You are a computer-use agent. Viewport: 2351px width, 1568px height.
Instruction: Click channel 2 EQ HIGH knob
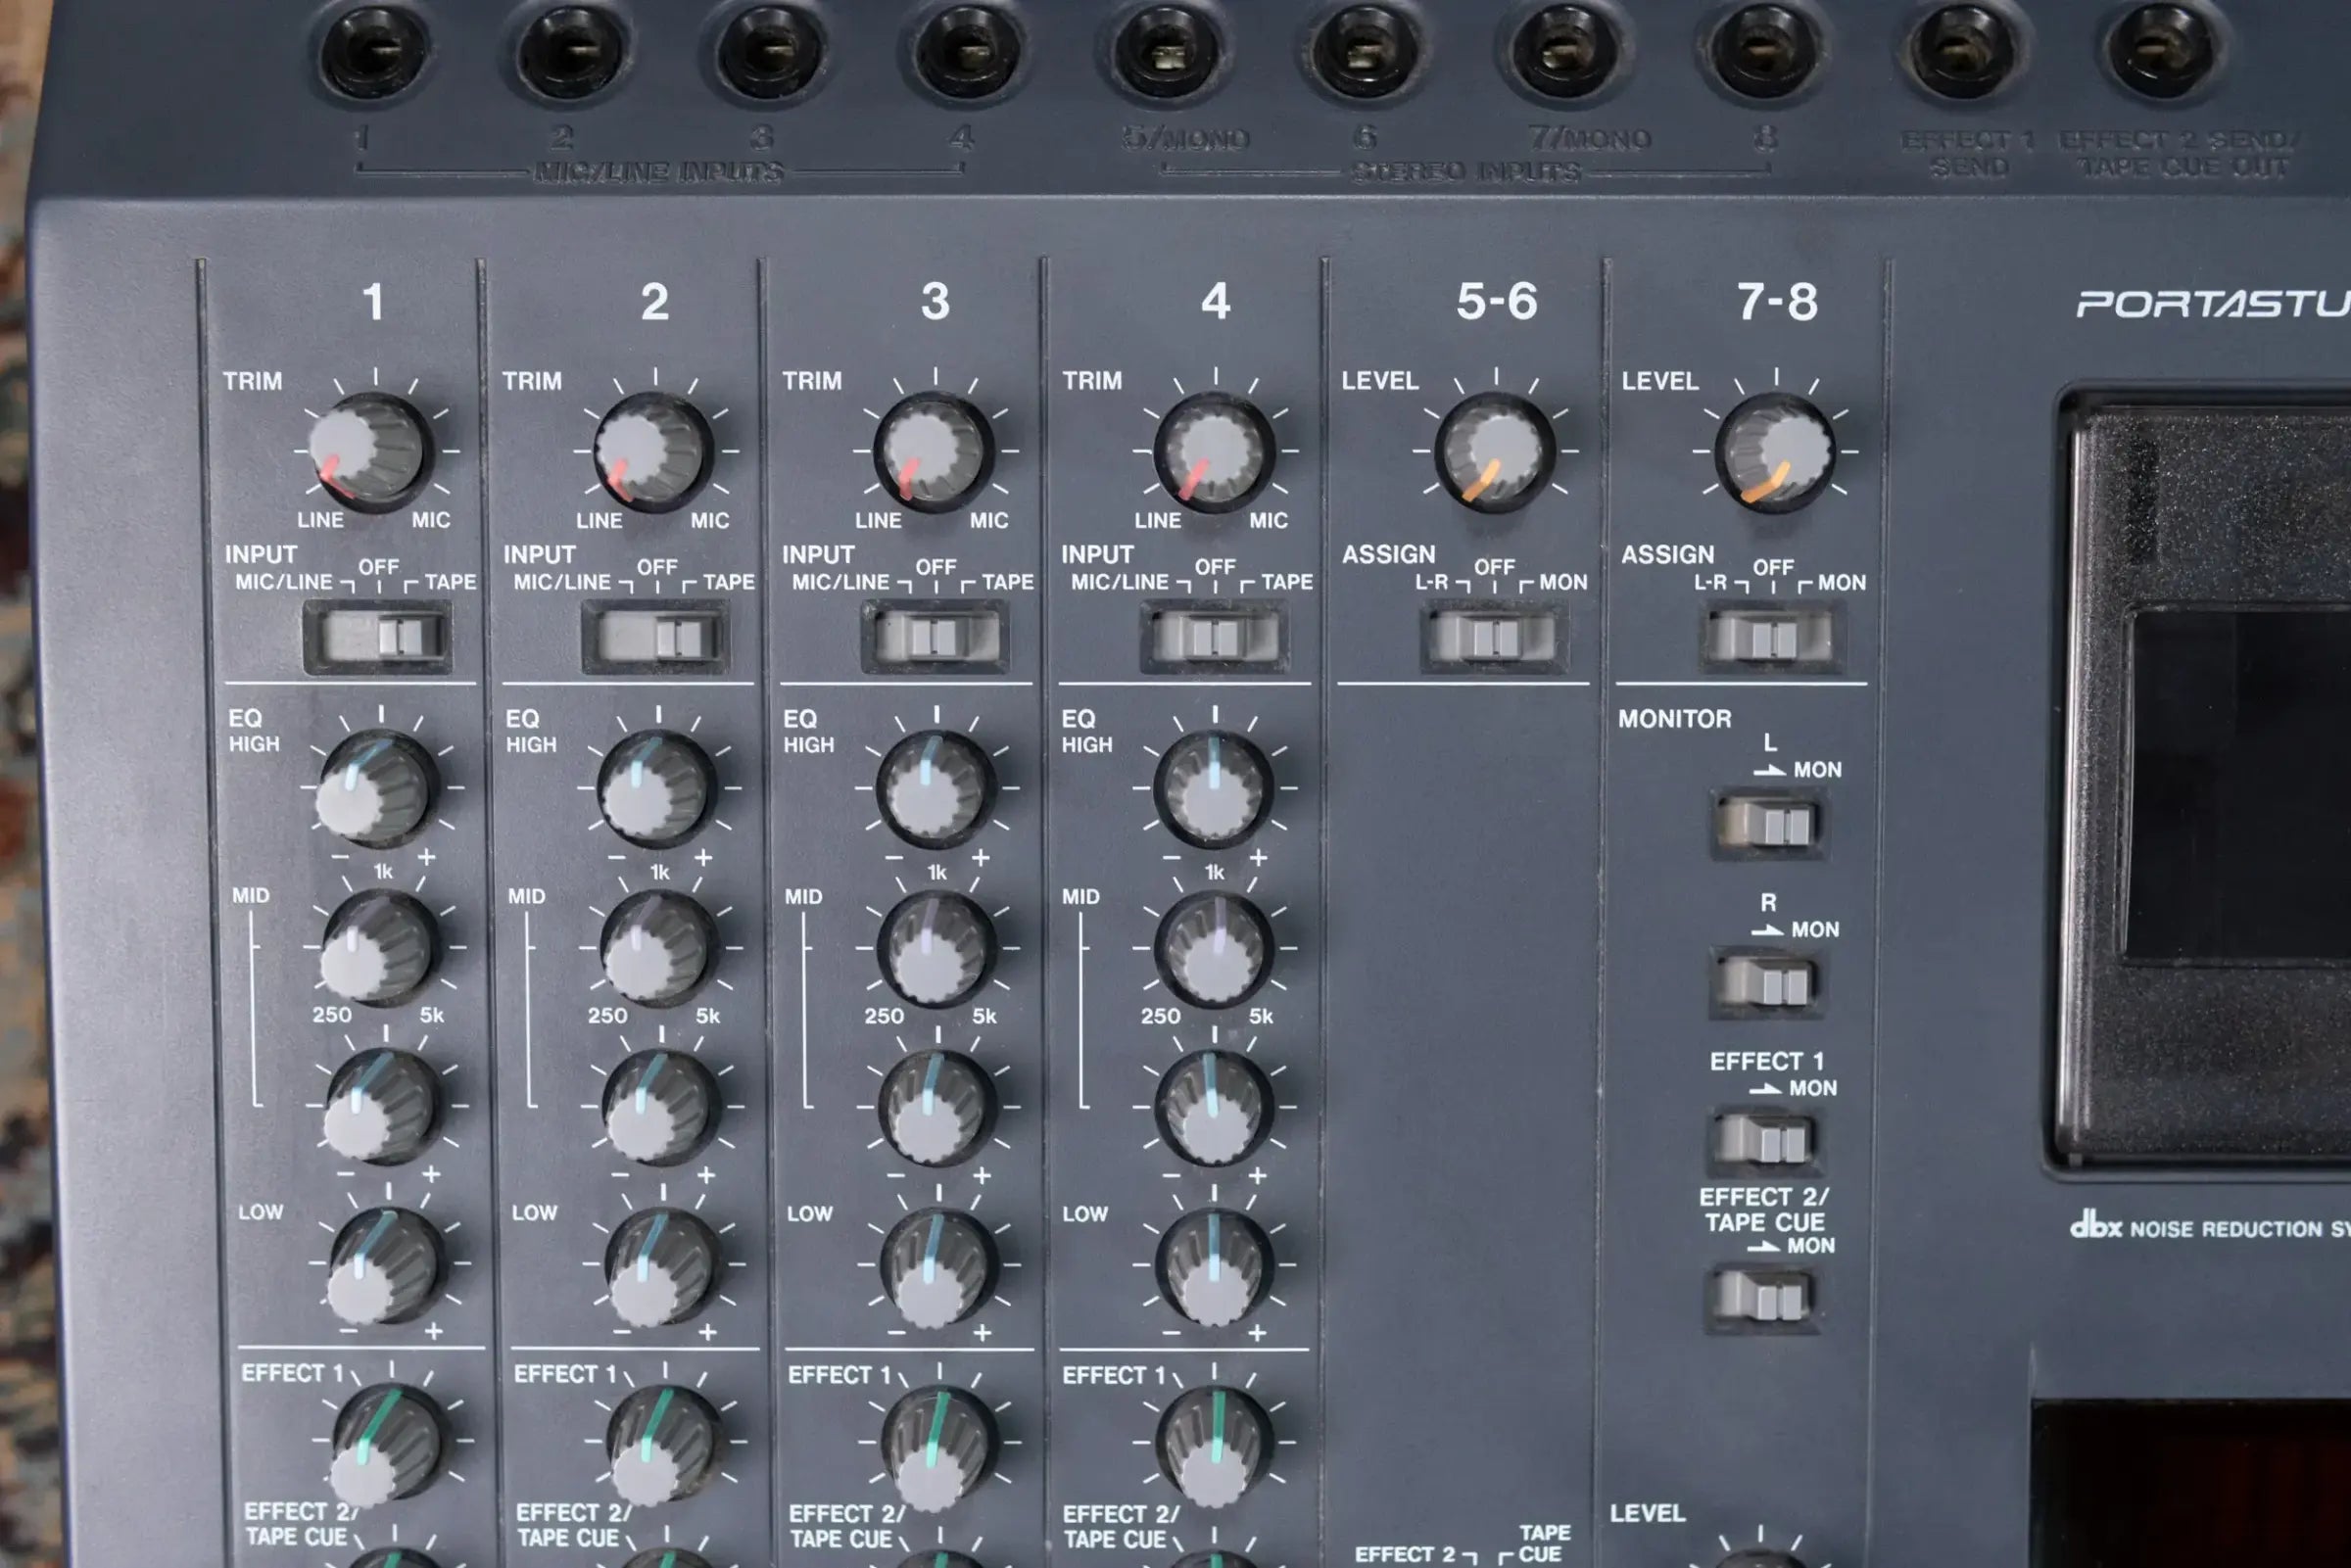click(656, 789)
